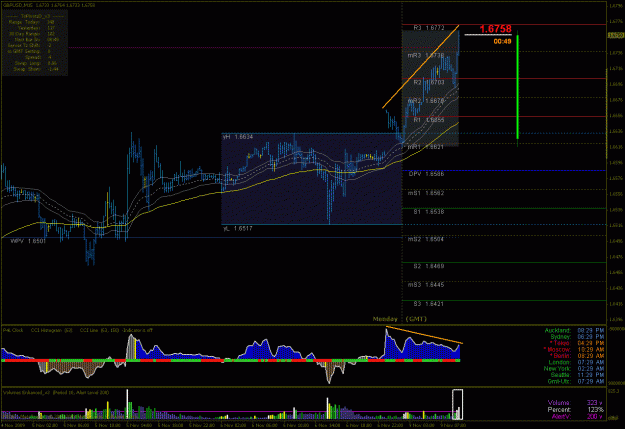Image resolution: width=625 pixels, height=429 pixels.
Task: Click the DPV daily pivot label
Action: click(426, 174)
